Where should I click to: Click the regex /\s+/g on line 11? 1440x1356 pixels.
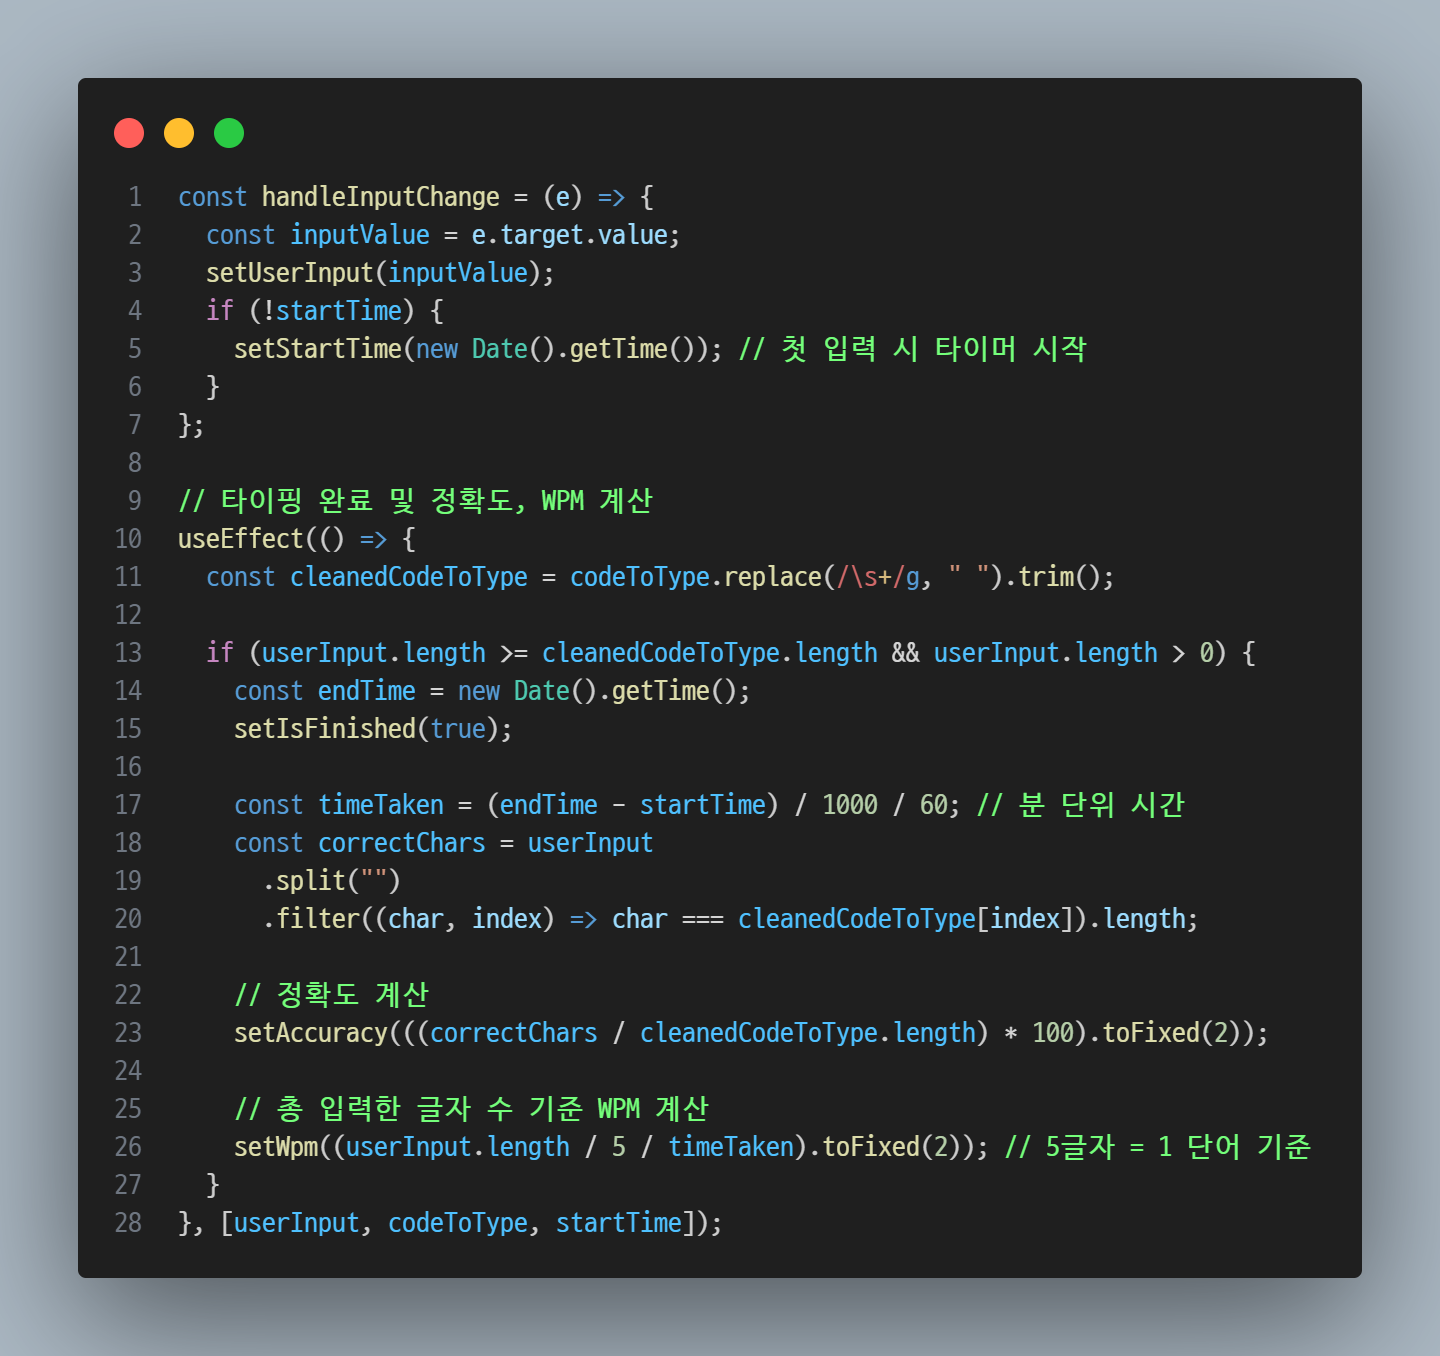pyautogui.click(x=878, y=577)
